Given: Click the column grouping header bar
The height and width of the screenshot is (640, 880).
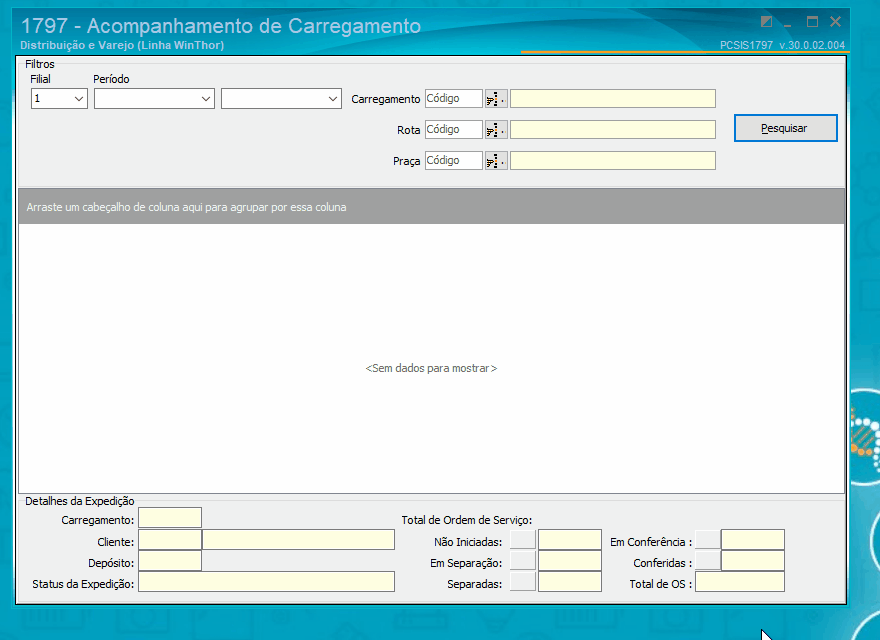Looking at the screenshot, I should (x=431, y=207).
